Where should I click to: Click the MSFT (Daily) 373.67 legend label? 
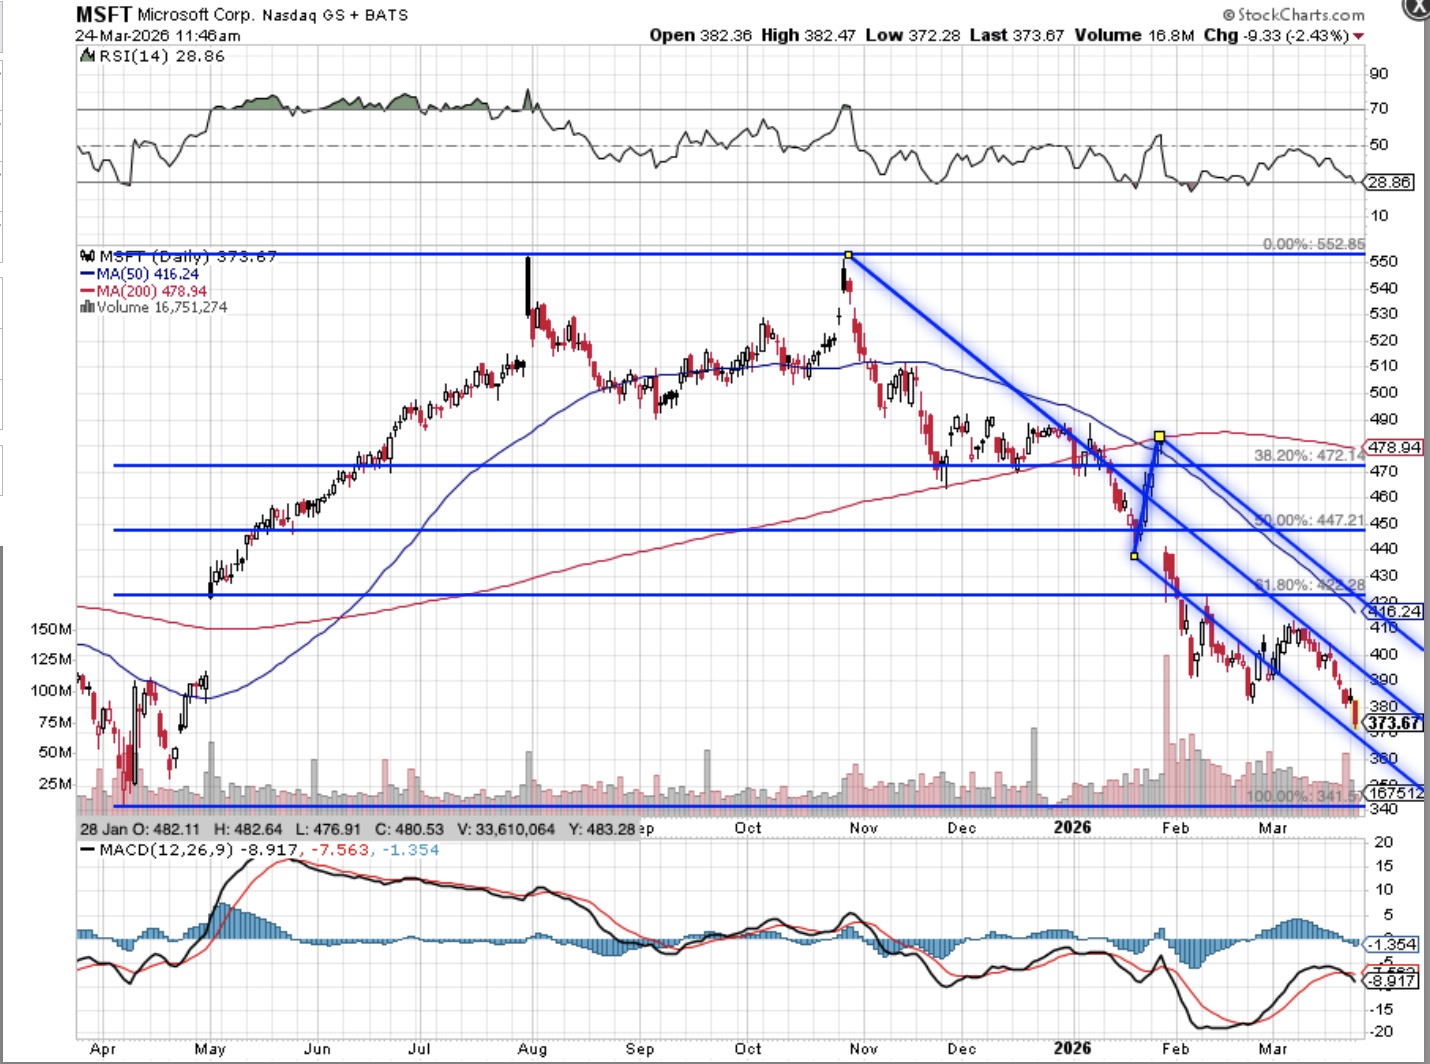188,257
